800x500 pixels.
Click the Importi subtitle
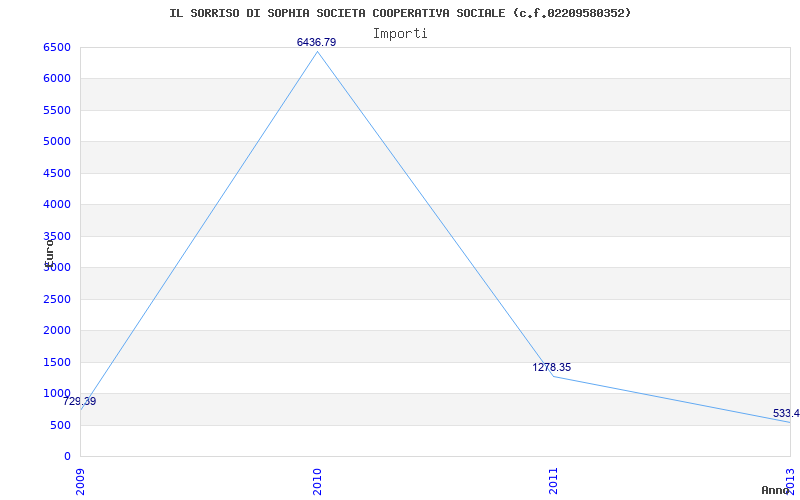400,34
